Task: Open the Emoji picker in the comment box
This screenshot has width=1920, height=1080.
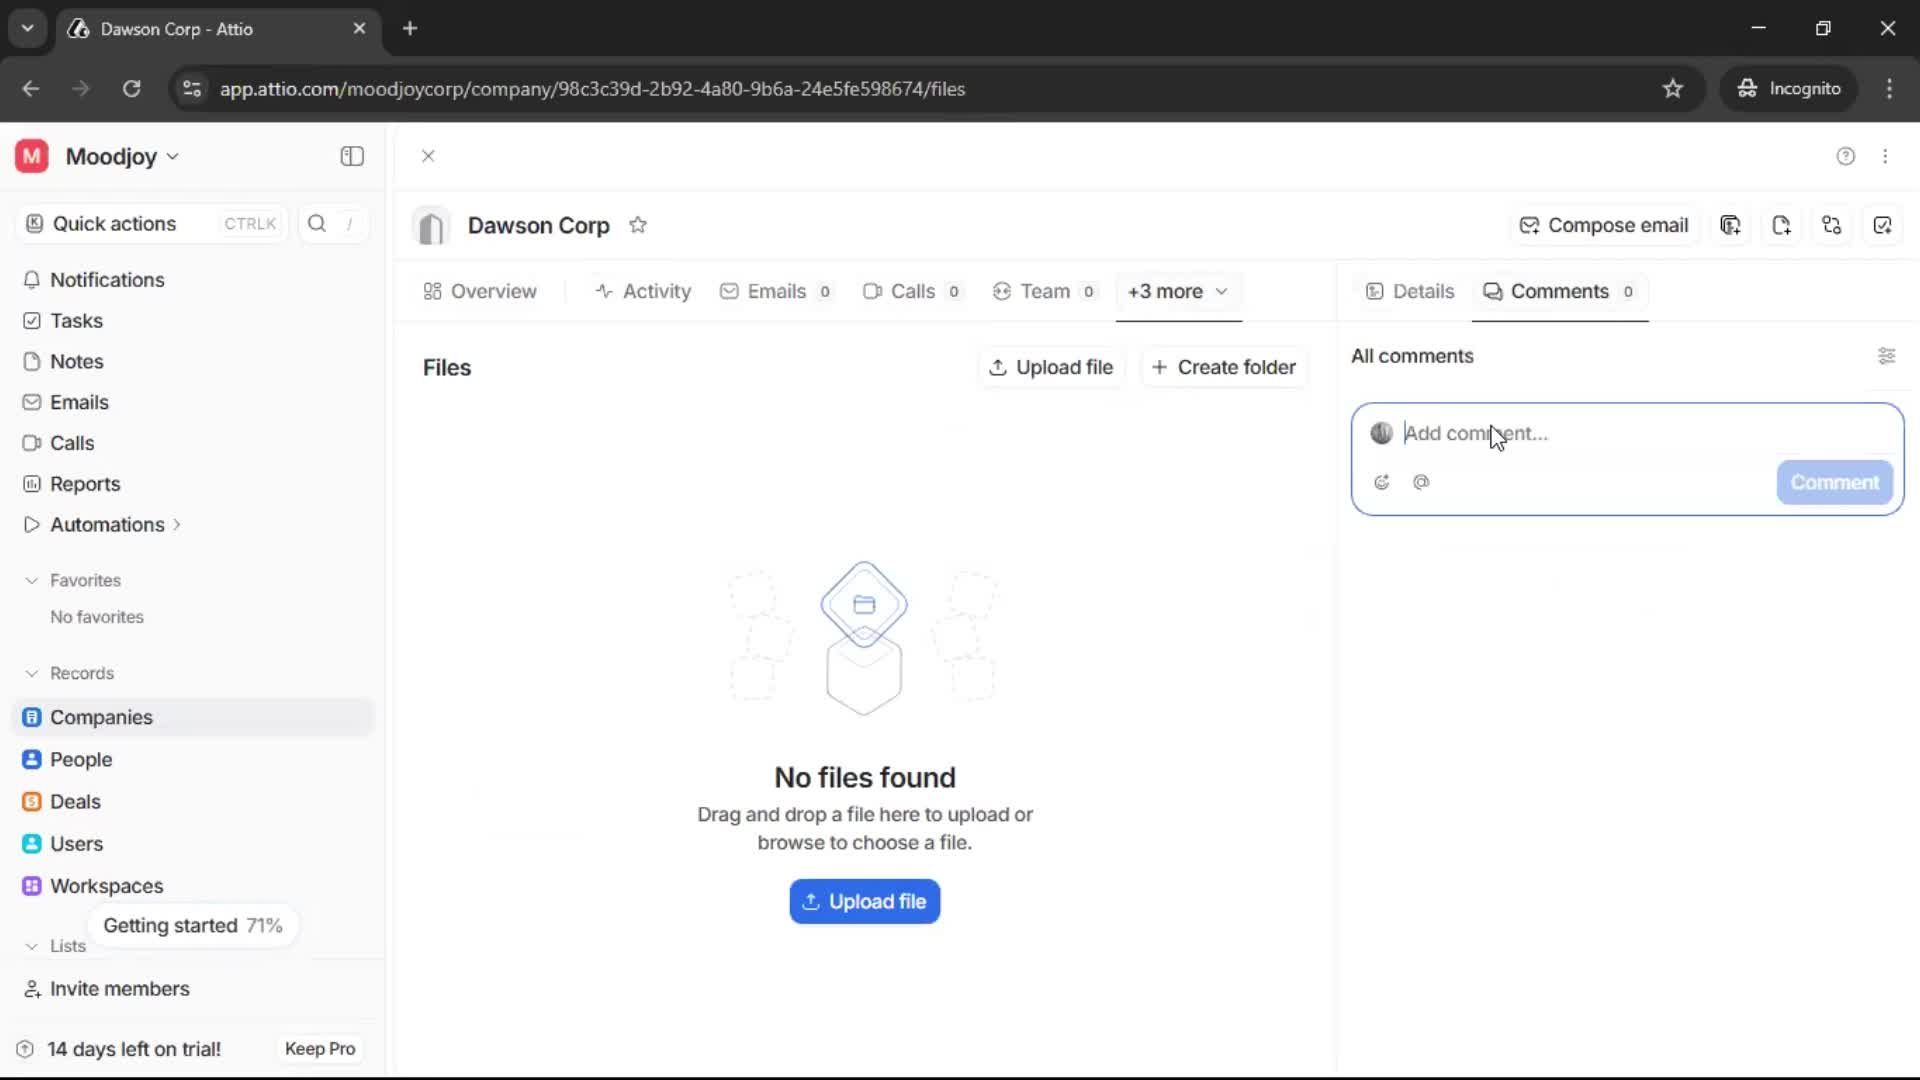Action: coord(1382,482)
